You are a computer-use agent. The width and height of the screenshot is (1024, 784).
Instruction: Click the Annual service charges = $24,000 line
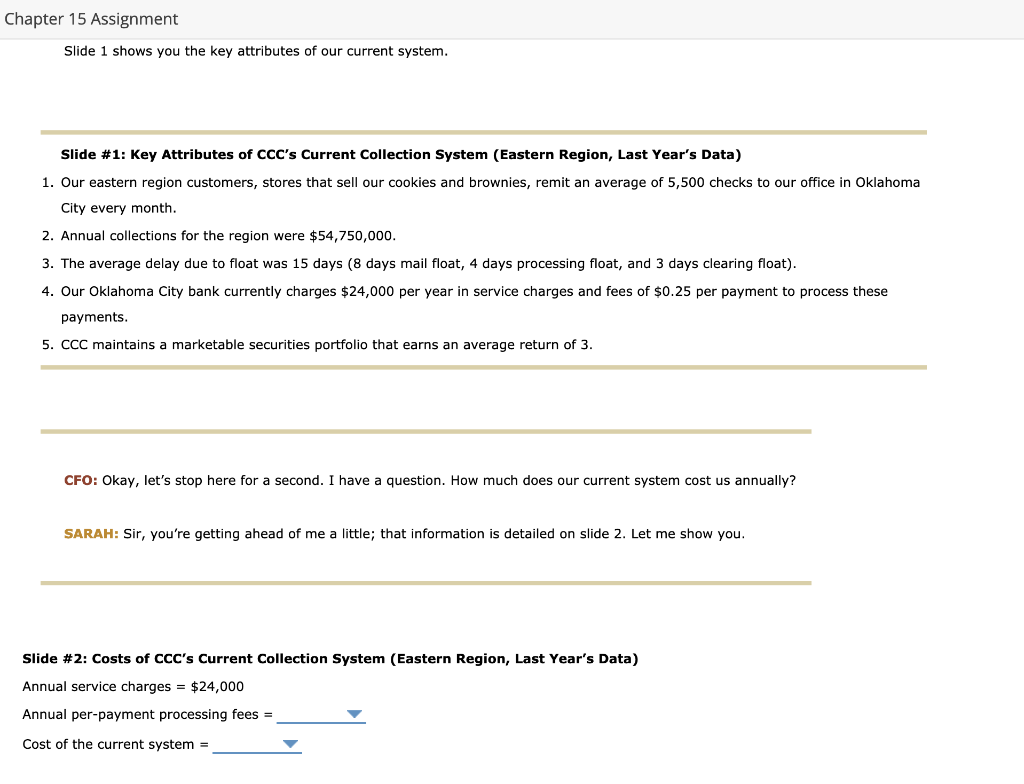[x=133, y=687]
